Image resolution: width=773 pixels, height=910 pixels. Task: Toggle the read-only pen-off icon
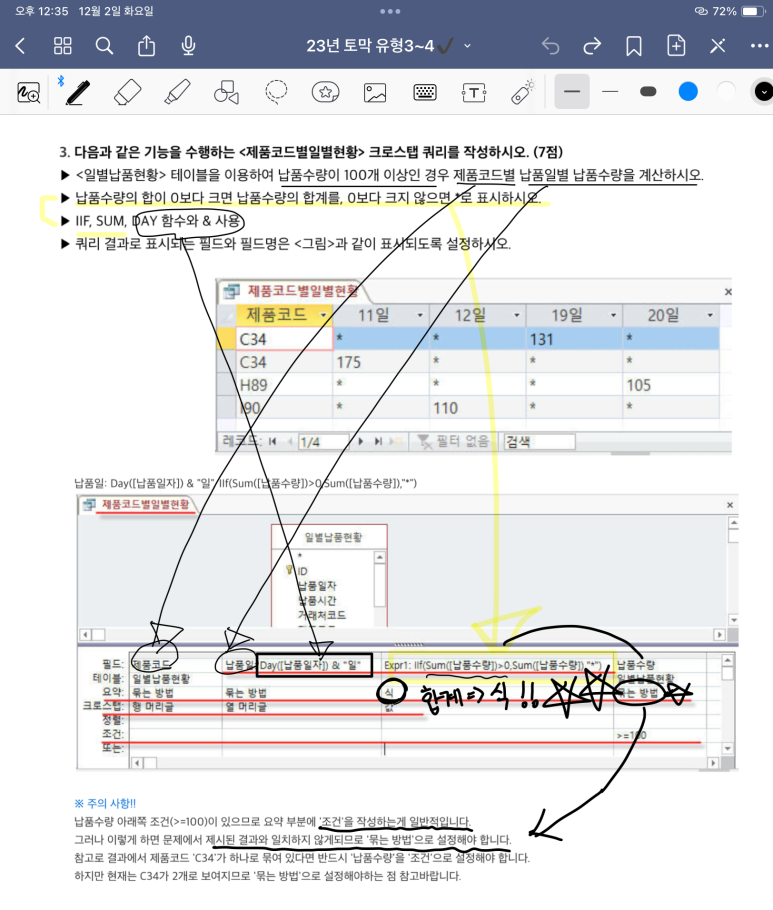(x=718, y=46)
